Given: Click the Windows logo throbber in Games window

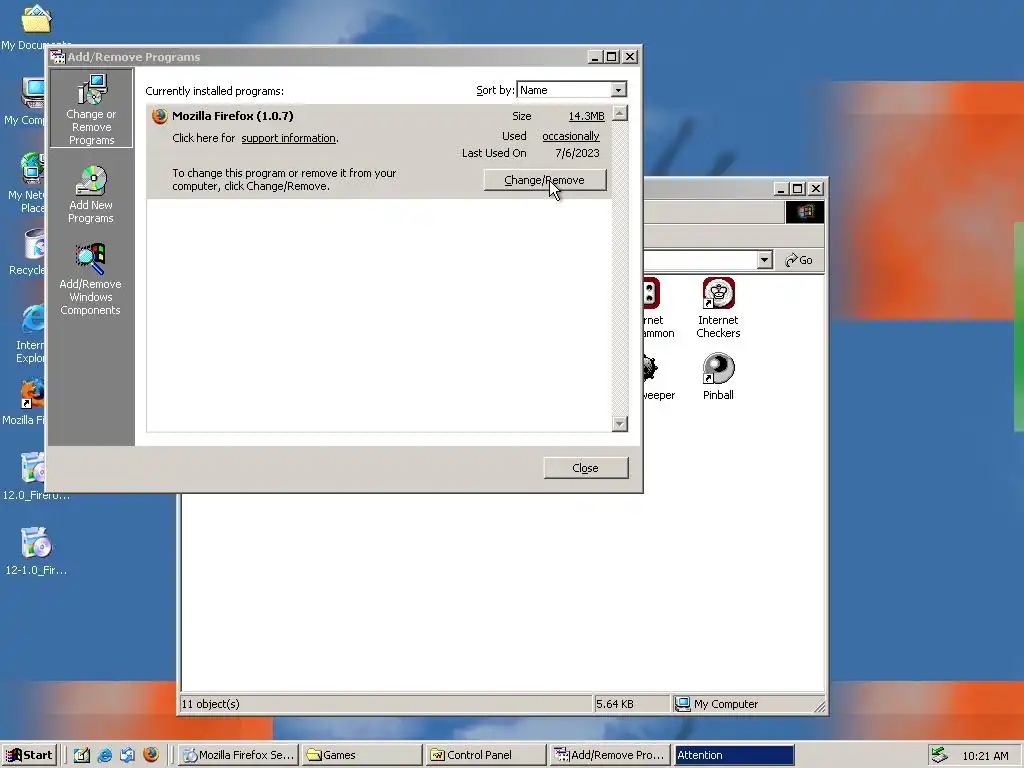Looking at the screenshot, I should pos(805,212).
